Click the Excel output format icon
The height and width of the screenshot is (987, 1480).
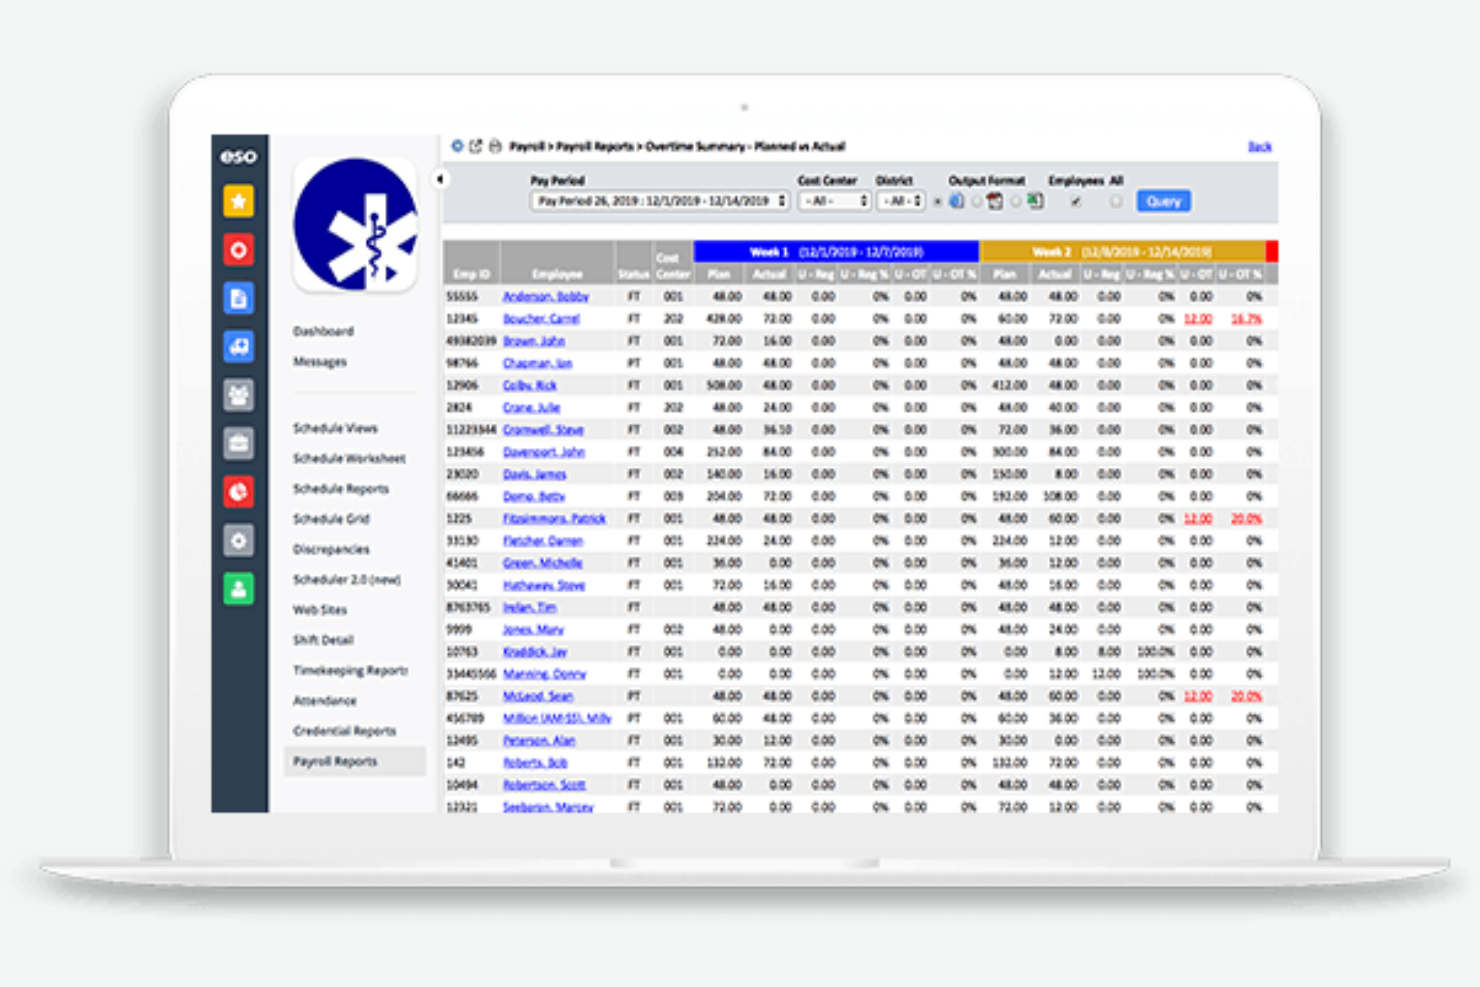1035,201
